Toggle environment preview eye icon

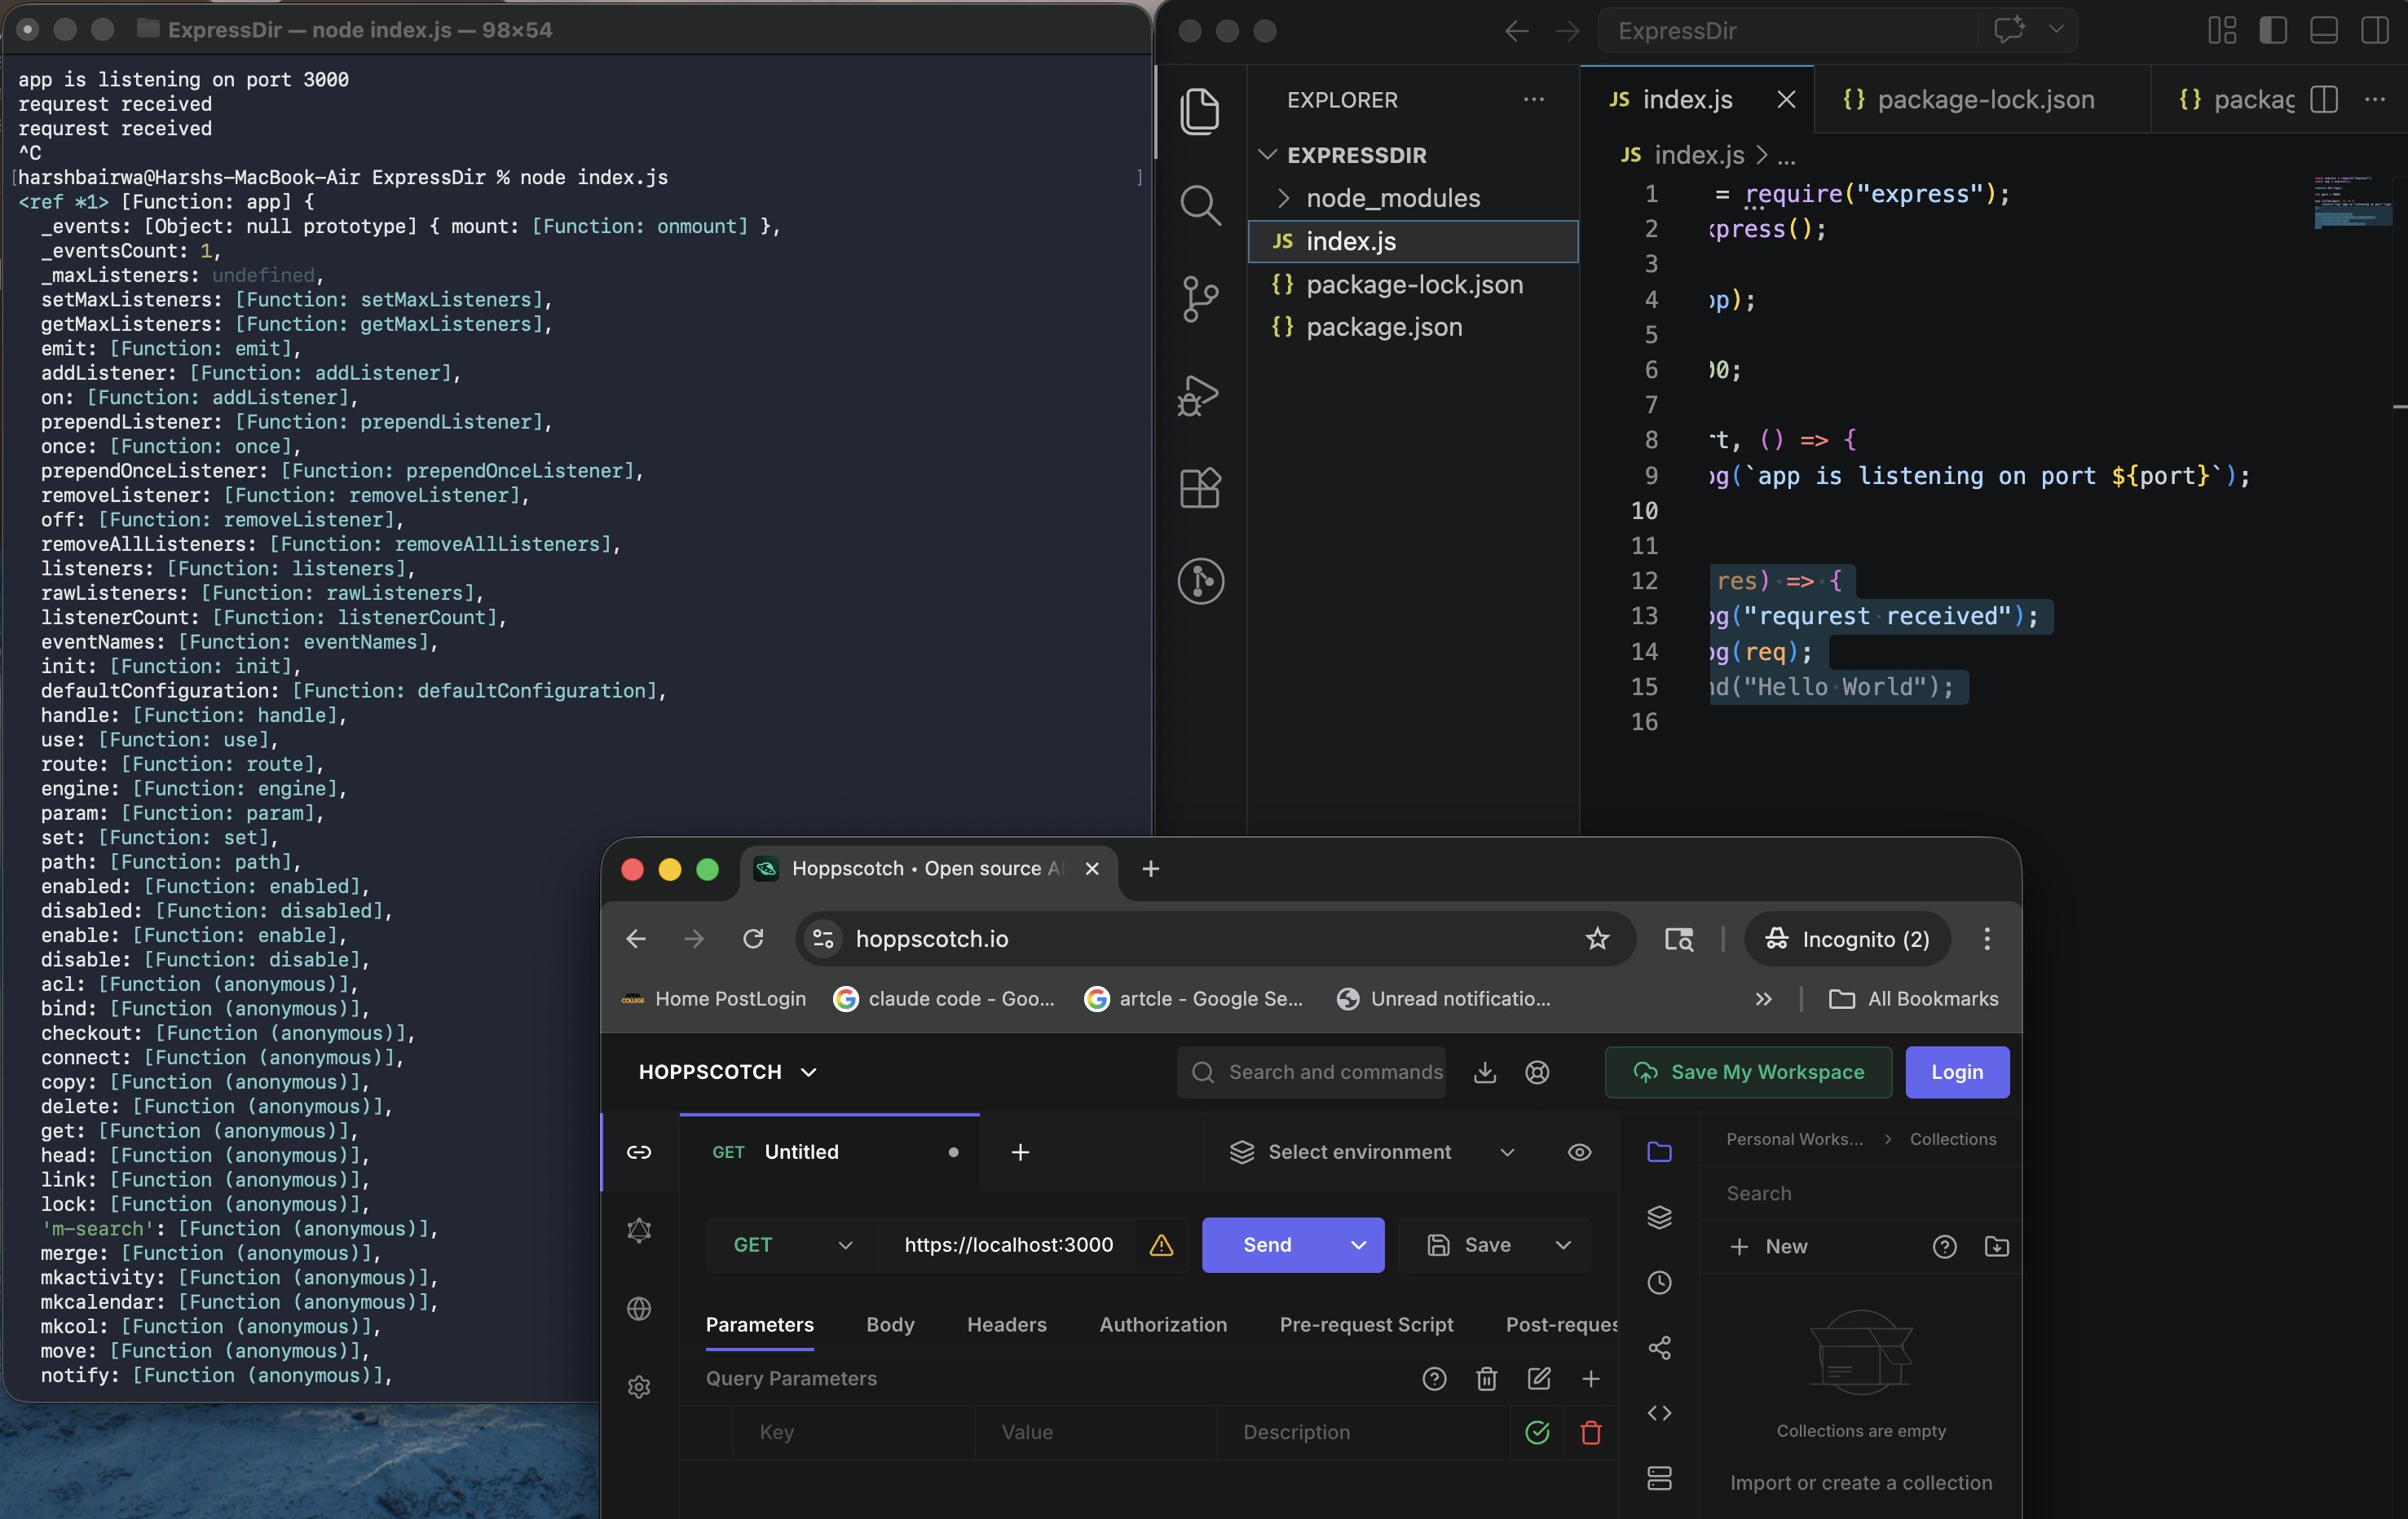click(1579, 1152)
